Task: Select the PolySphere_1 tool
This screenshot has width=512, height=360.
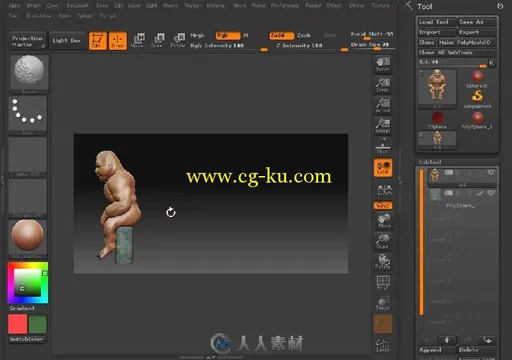Action: pos(477,120)
